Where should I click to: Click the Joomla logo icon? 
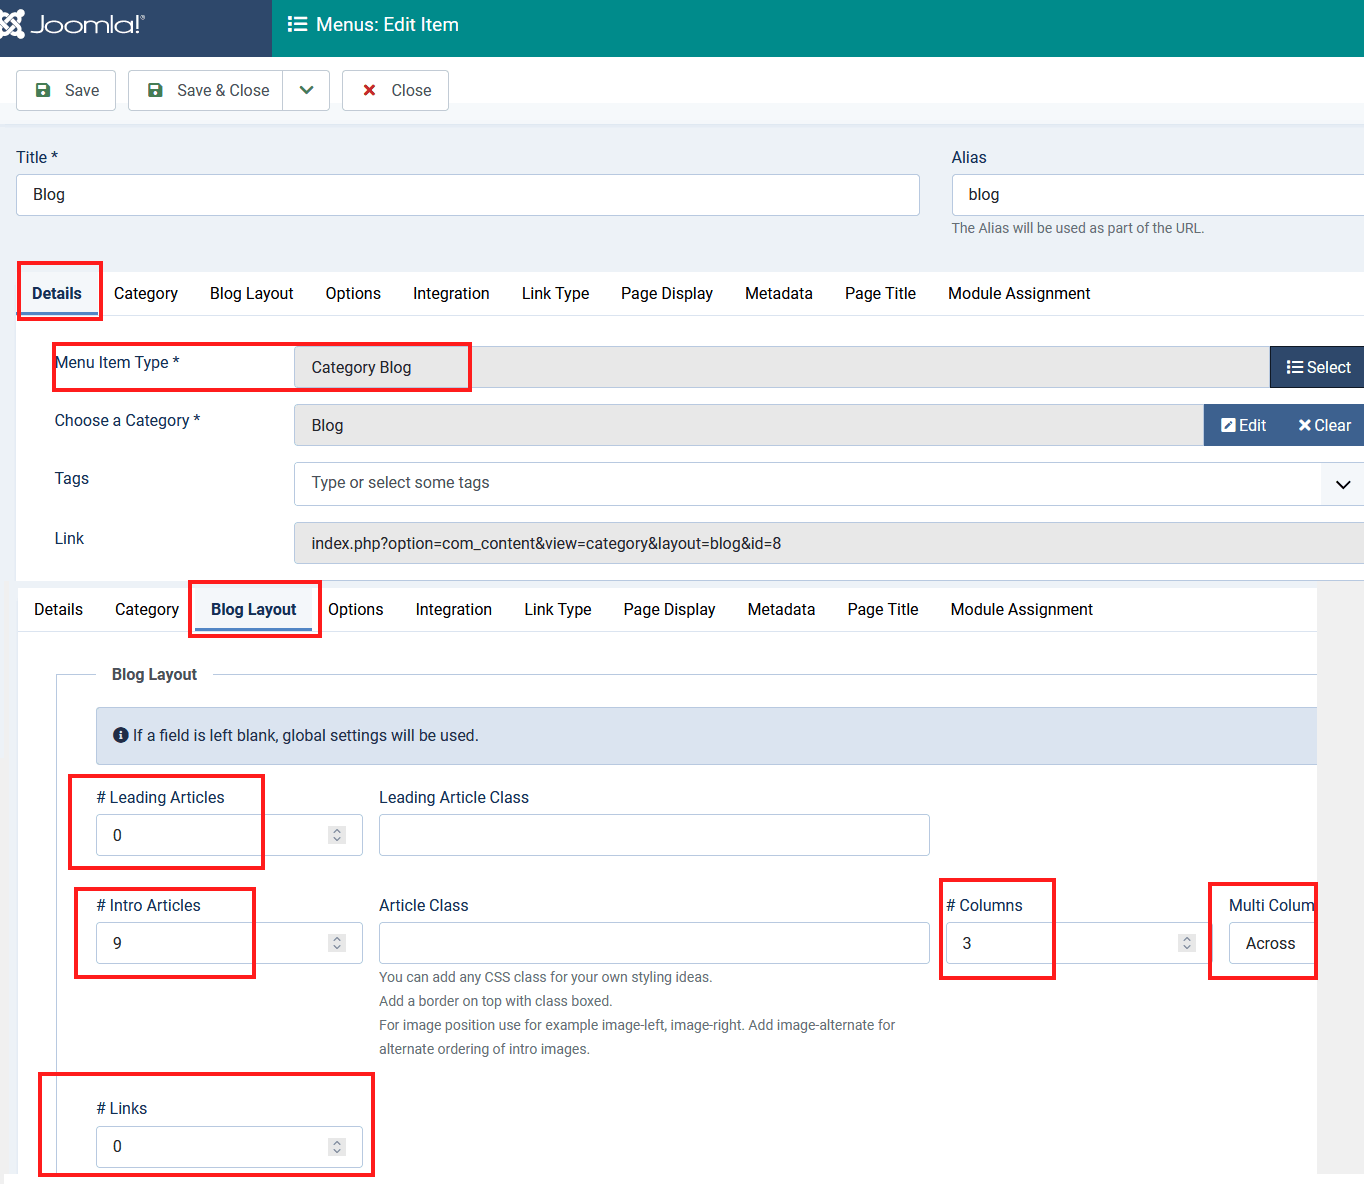tap(12, 24)
